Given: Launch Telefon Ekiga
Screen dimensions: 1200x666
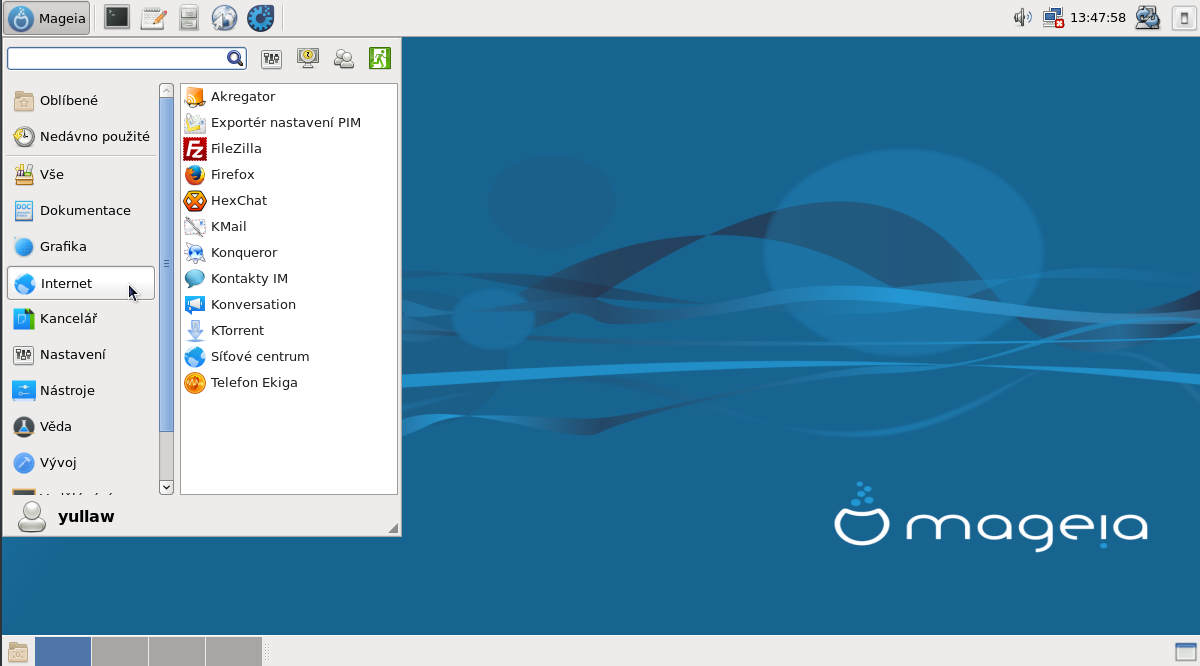Looking at the screenshot, I should pos(289,382).
